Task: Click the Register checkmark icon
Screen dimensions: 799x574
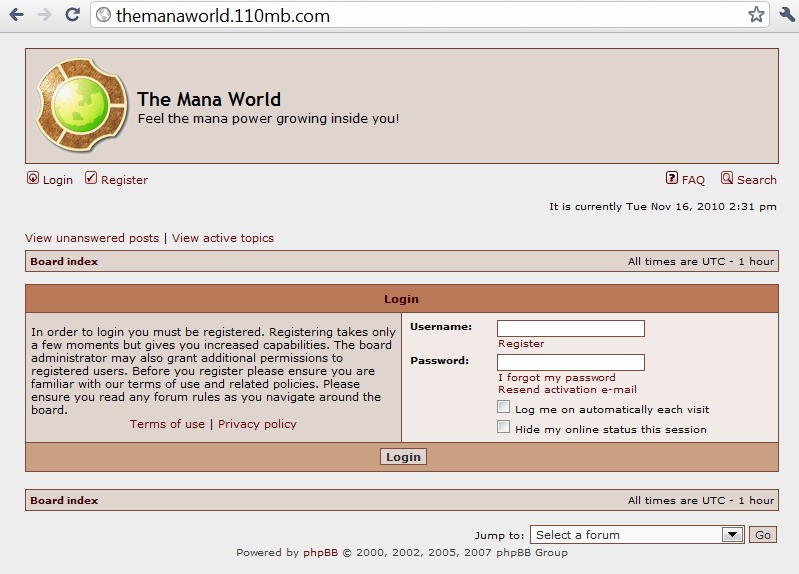Action: tap(91, 178)
